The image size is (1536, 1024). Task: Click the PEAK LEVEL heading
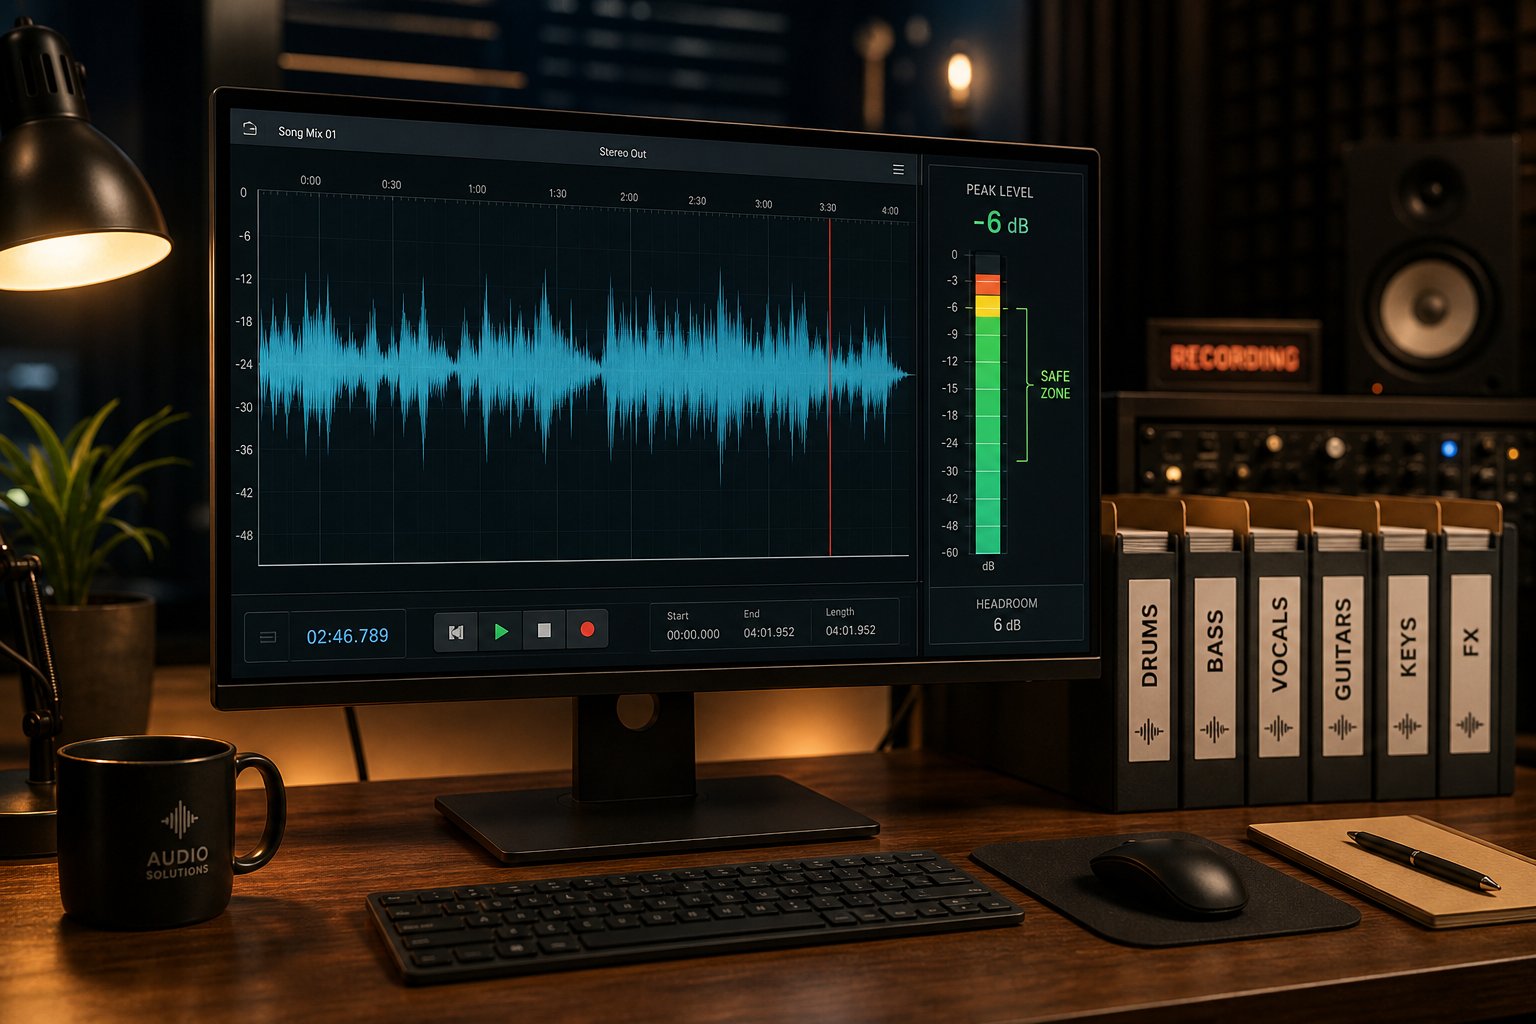coord(999,191)
